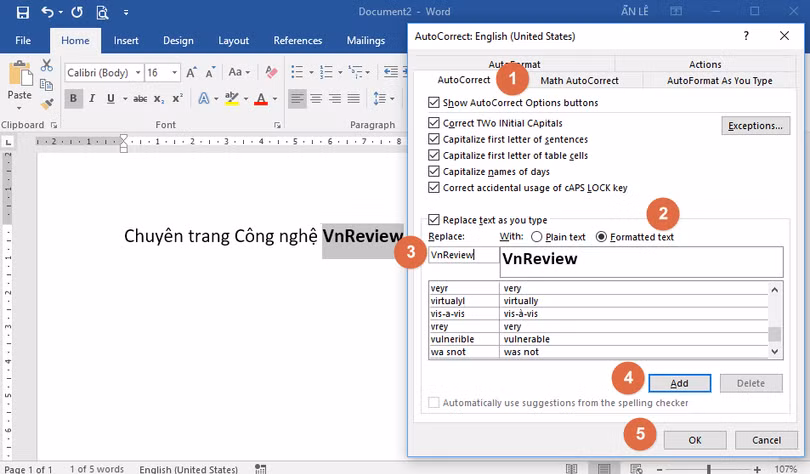Toggle Replace text as you type checkbox
Viewport: 810px width, 474px height.
coord(433,220)
